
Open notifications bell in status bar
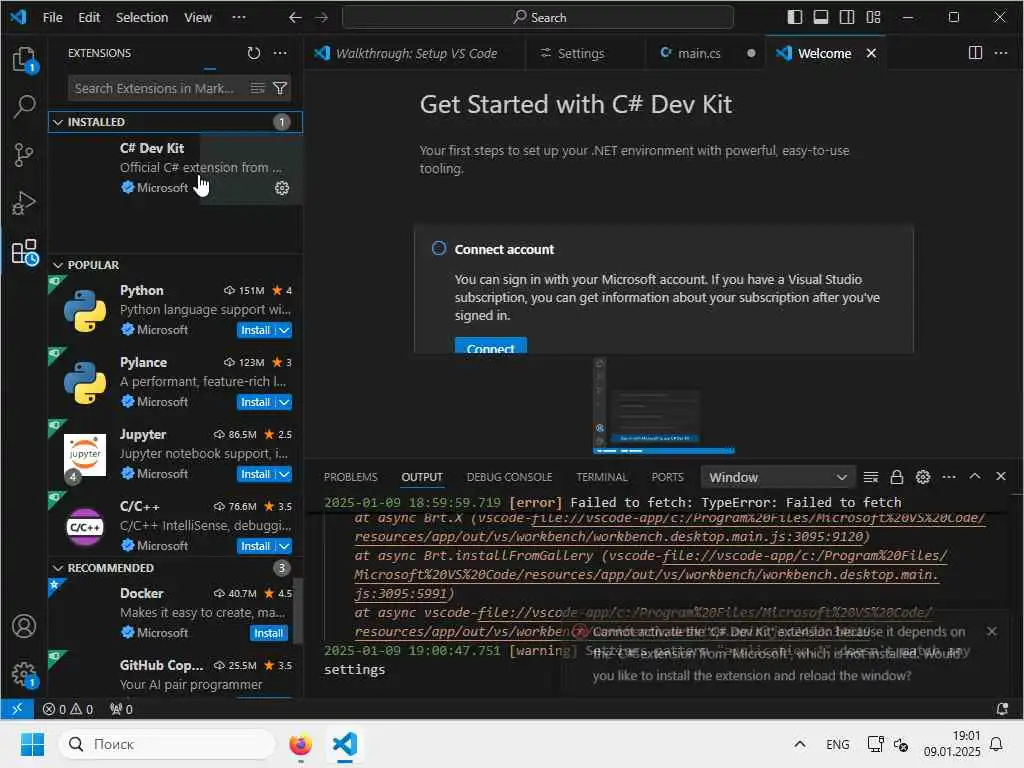coord(1002,709)
